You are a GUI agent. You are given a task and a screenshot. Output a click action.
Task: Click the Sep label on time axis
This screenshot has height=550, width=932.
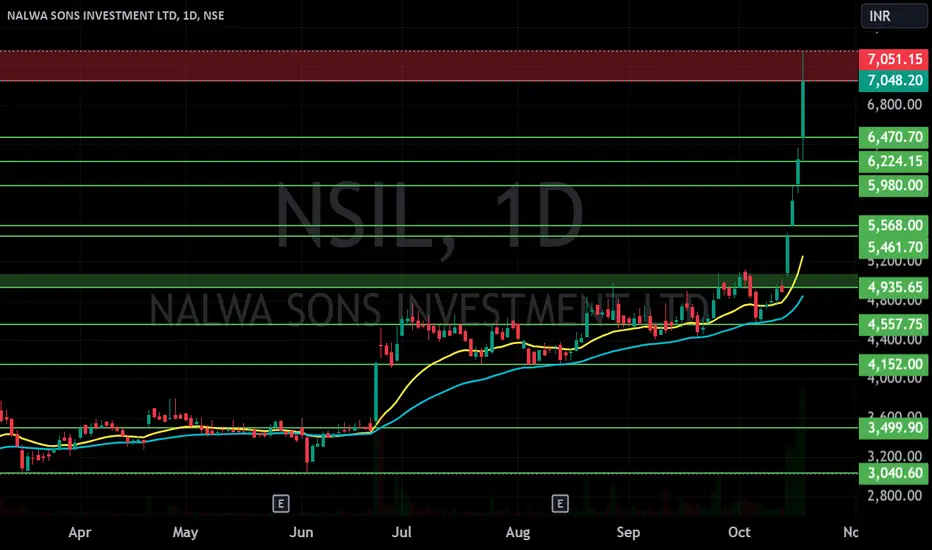click(x=628, y=532)
